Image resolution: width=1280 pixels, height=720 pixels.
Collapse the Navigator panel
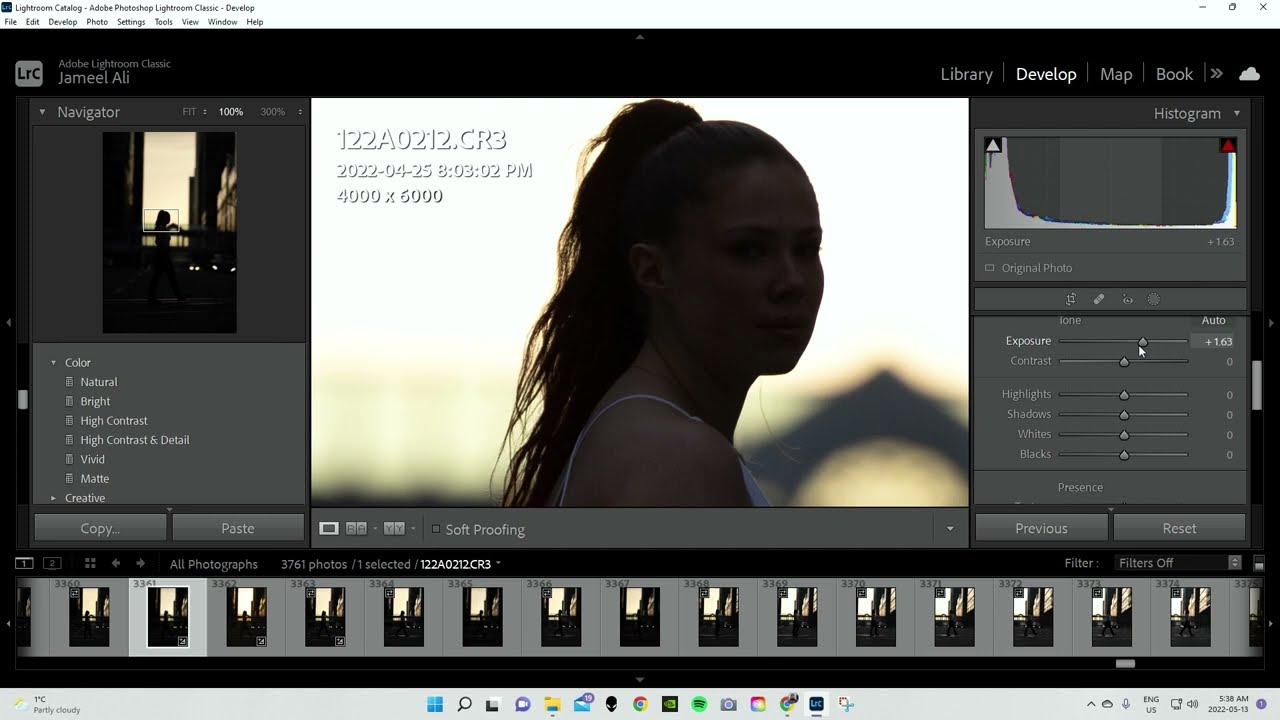pyautogui.click(x=42, y=112)
